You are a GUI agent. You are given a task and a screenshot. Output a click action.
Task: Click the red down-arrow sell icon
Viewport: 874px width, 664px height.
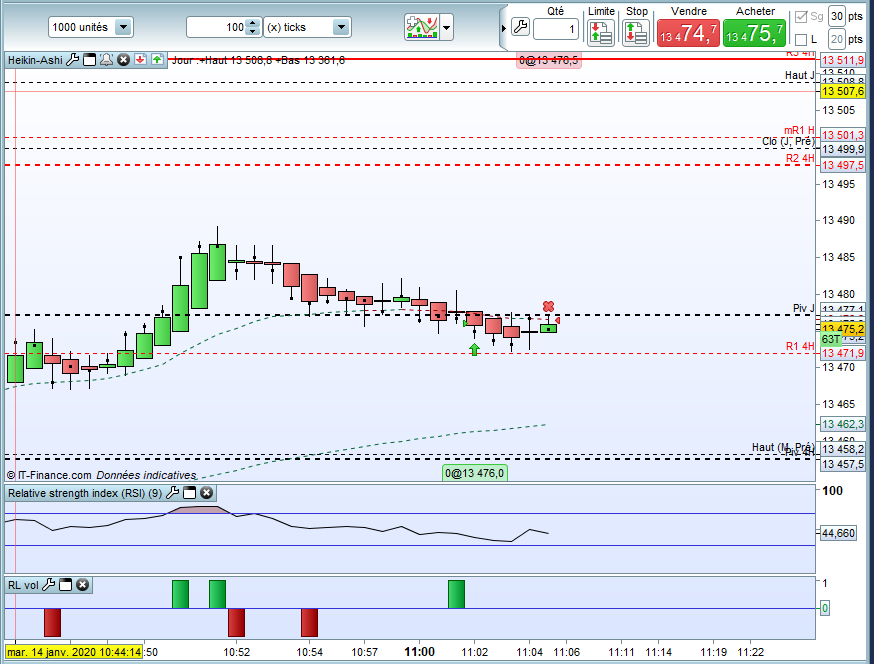tap(140, 60)
